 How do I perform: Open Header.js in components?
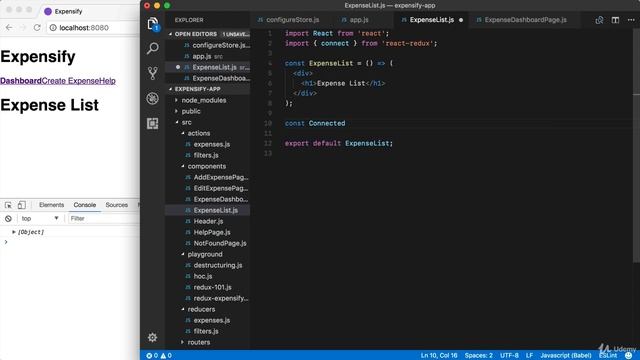[208, 221]
